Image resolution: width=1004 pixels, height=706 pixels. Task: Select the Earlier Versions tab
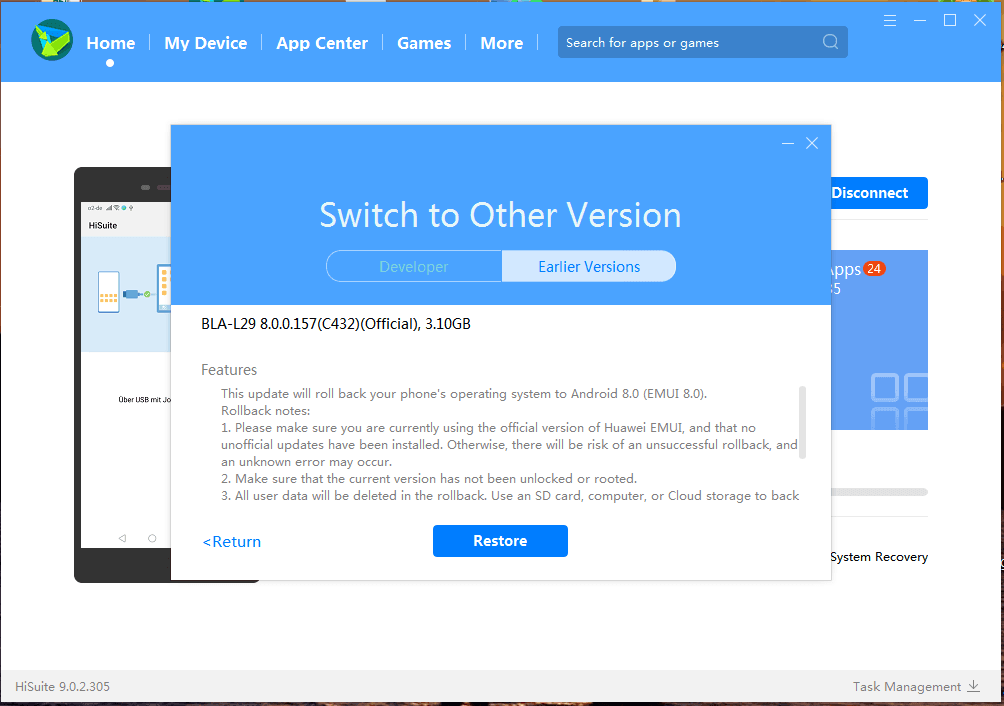point(589,266)
